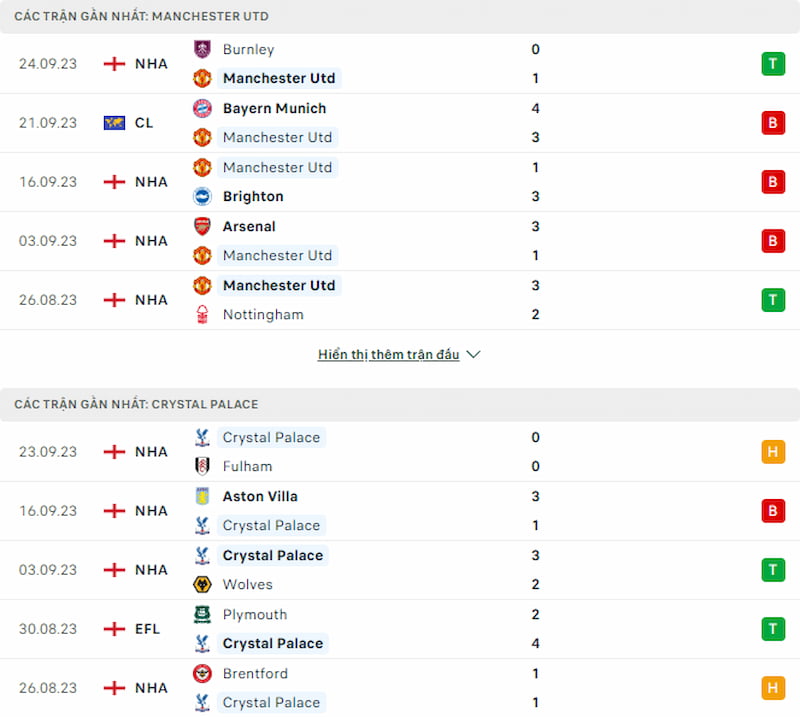Click the Wolves club logo
The image size is (800, 717).
click(x=202, y=584)
